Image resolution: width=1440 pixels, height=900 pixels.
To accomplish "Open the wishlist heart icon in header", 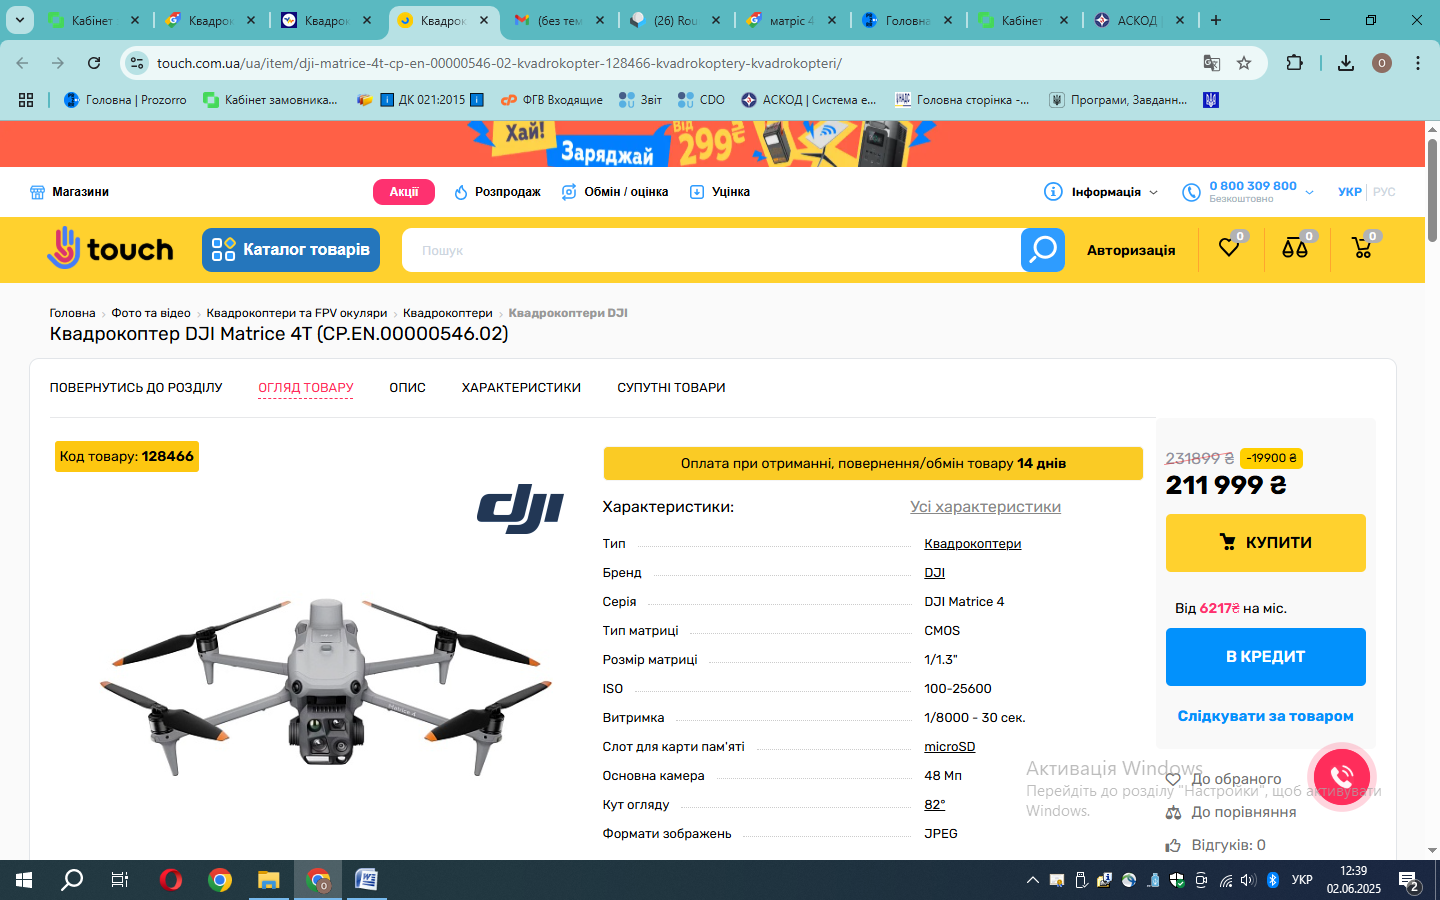I will tap(1229, 247).
